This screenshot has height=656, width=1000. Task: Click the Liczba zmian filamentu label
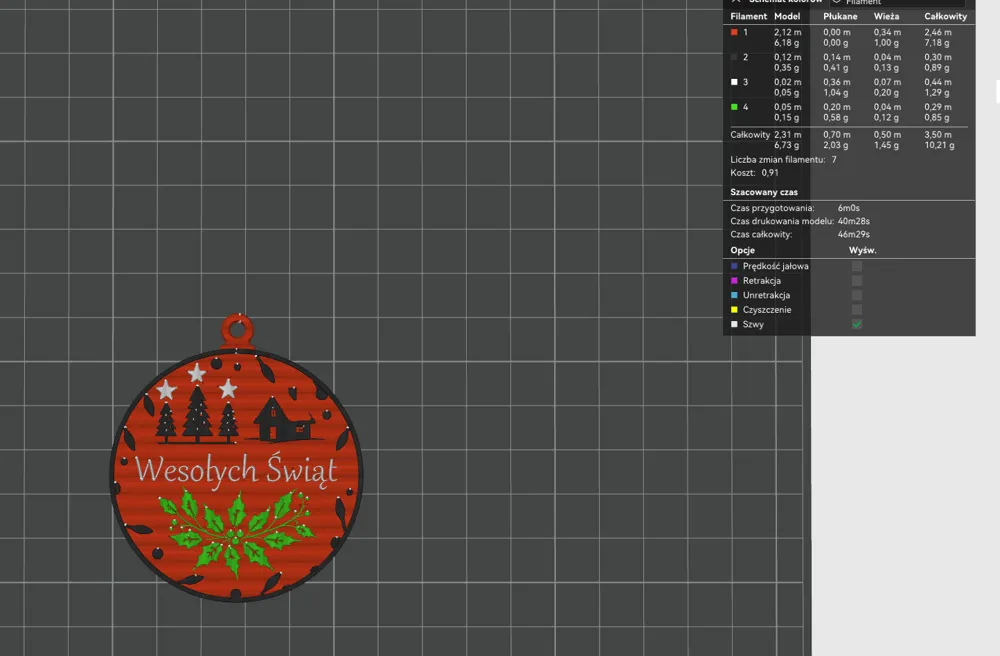pyautogui.click(x=777, y=160)
